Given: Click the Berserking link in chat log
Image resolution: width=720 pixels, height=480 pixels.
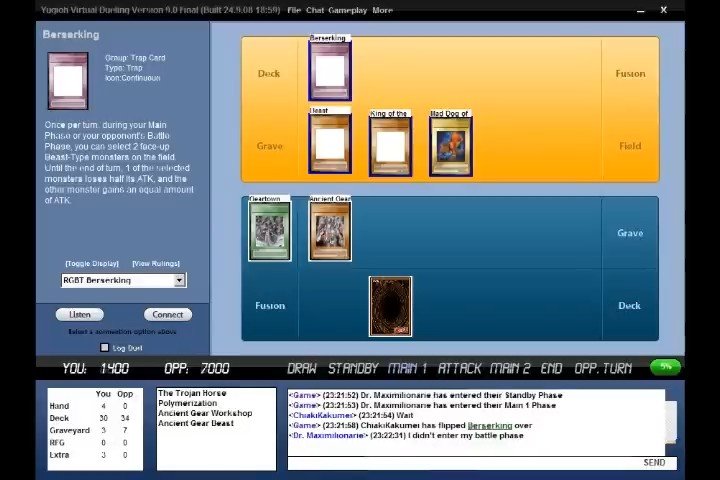Looking at the screenshot, I should pos(489,426).
